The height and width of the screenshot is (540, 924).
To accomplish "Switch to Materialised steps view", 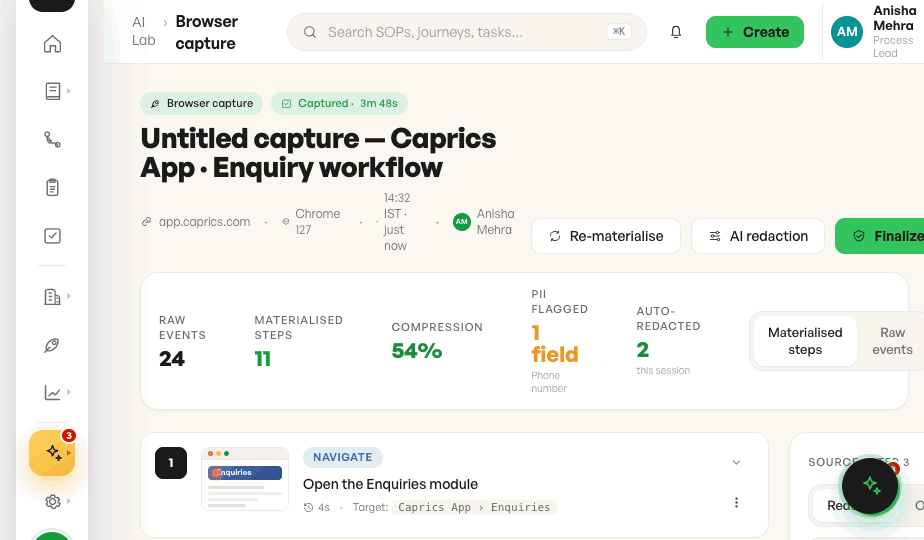I will (x=805, y=341).
